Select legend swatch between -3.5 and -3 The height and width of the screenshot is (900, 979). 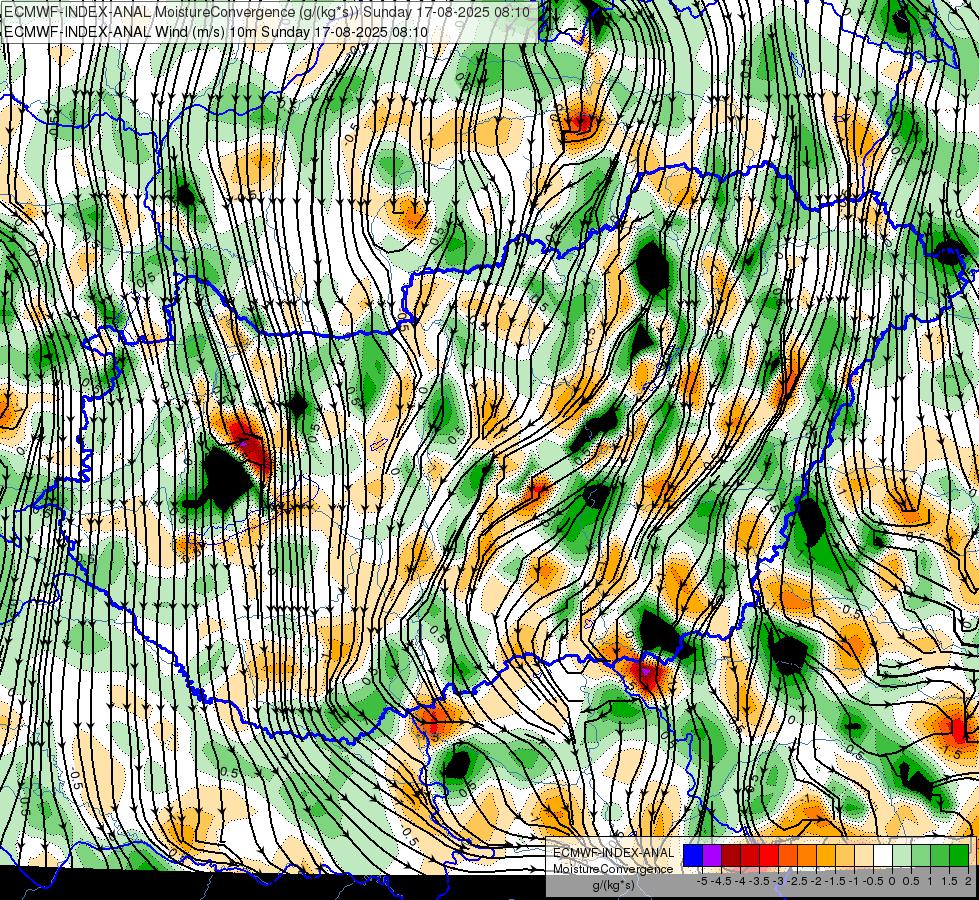pos(769,855)
